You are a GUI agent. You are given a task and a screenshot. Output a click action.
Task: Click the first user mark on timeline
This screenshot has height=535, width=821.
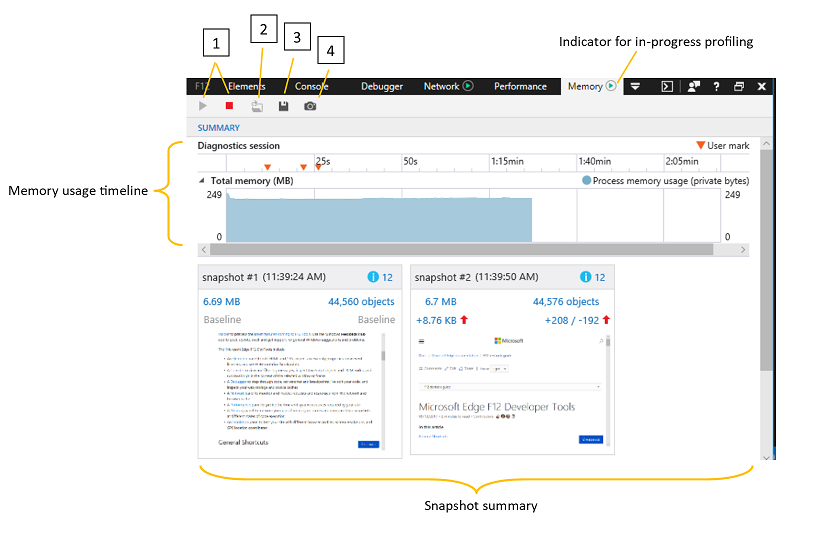pos(268,167)
